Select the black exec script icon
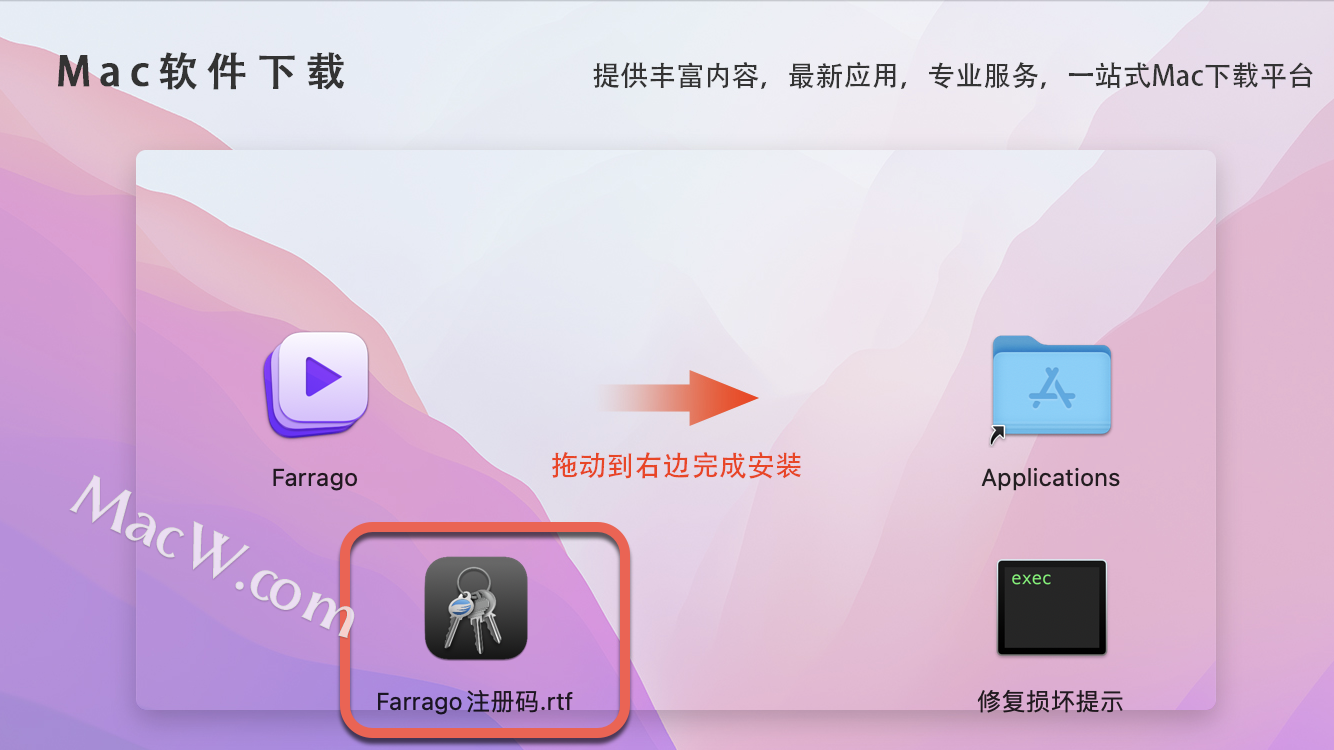The image size is (1334, 750). click(1052, 607)
